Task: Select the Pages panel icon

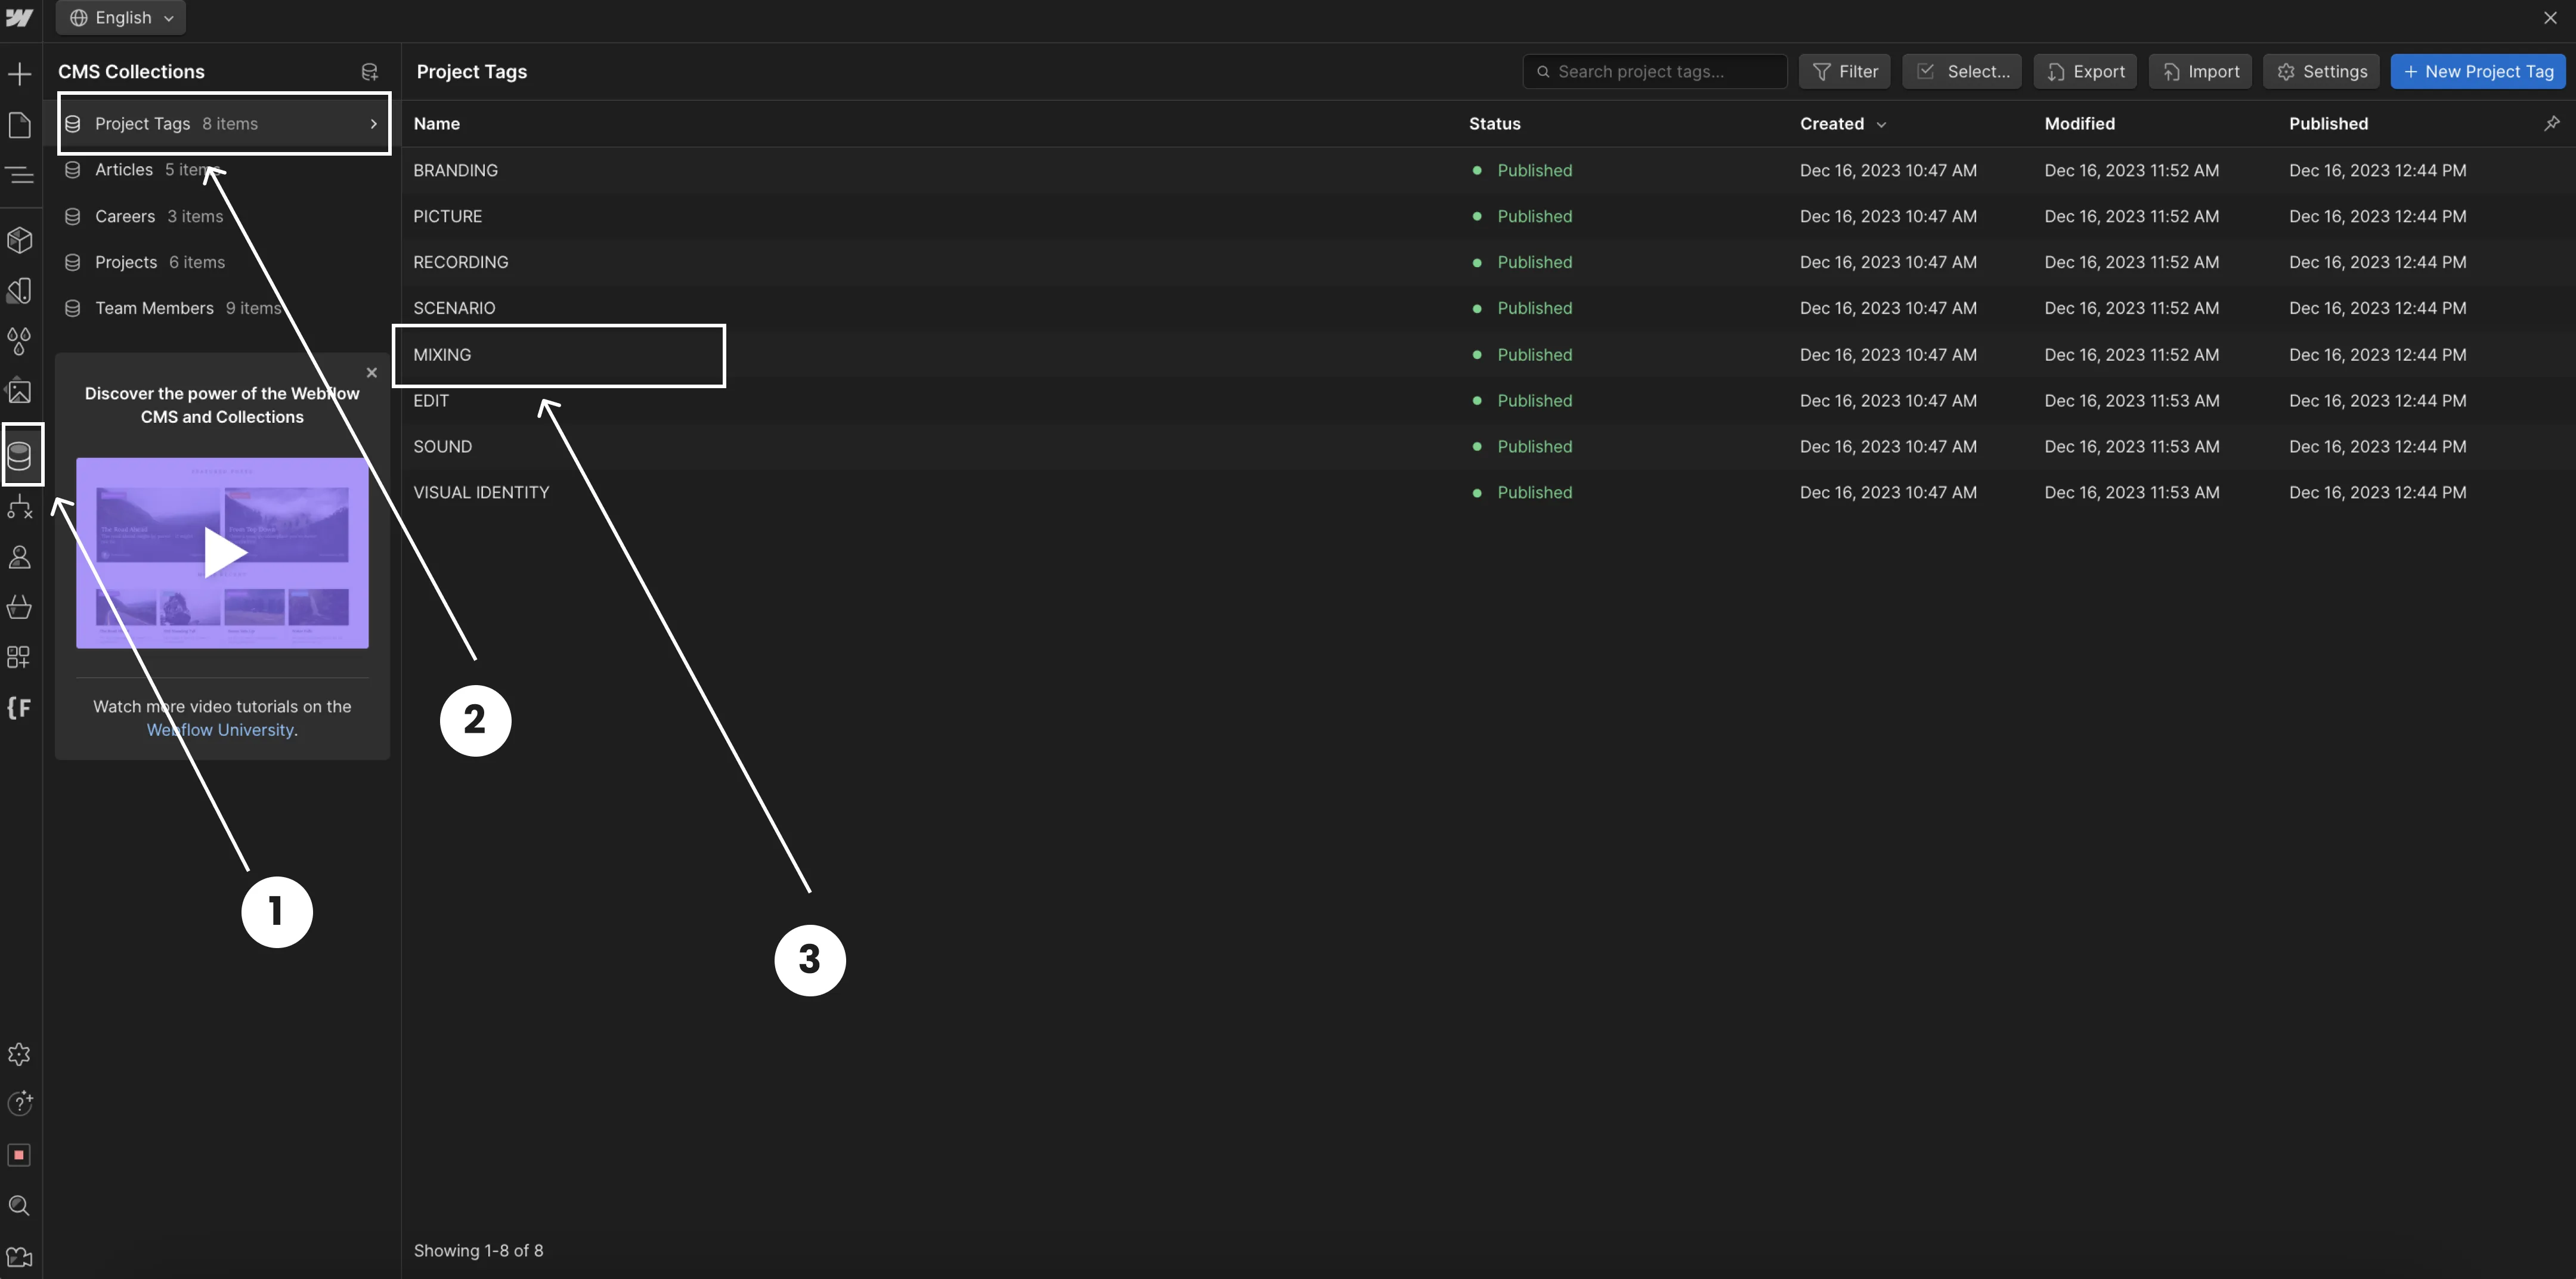Action: tap(20, 125)
